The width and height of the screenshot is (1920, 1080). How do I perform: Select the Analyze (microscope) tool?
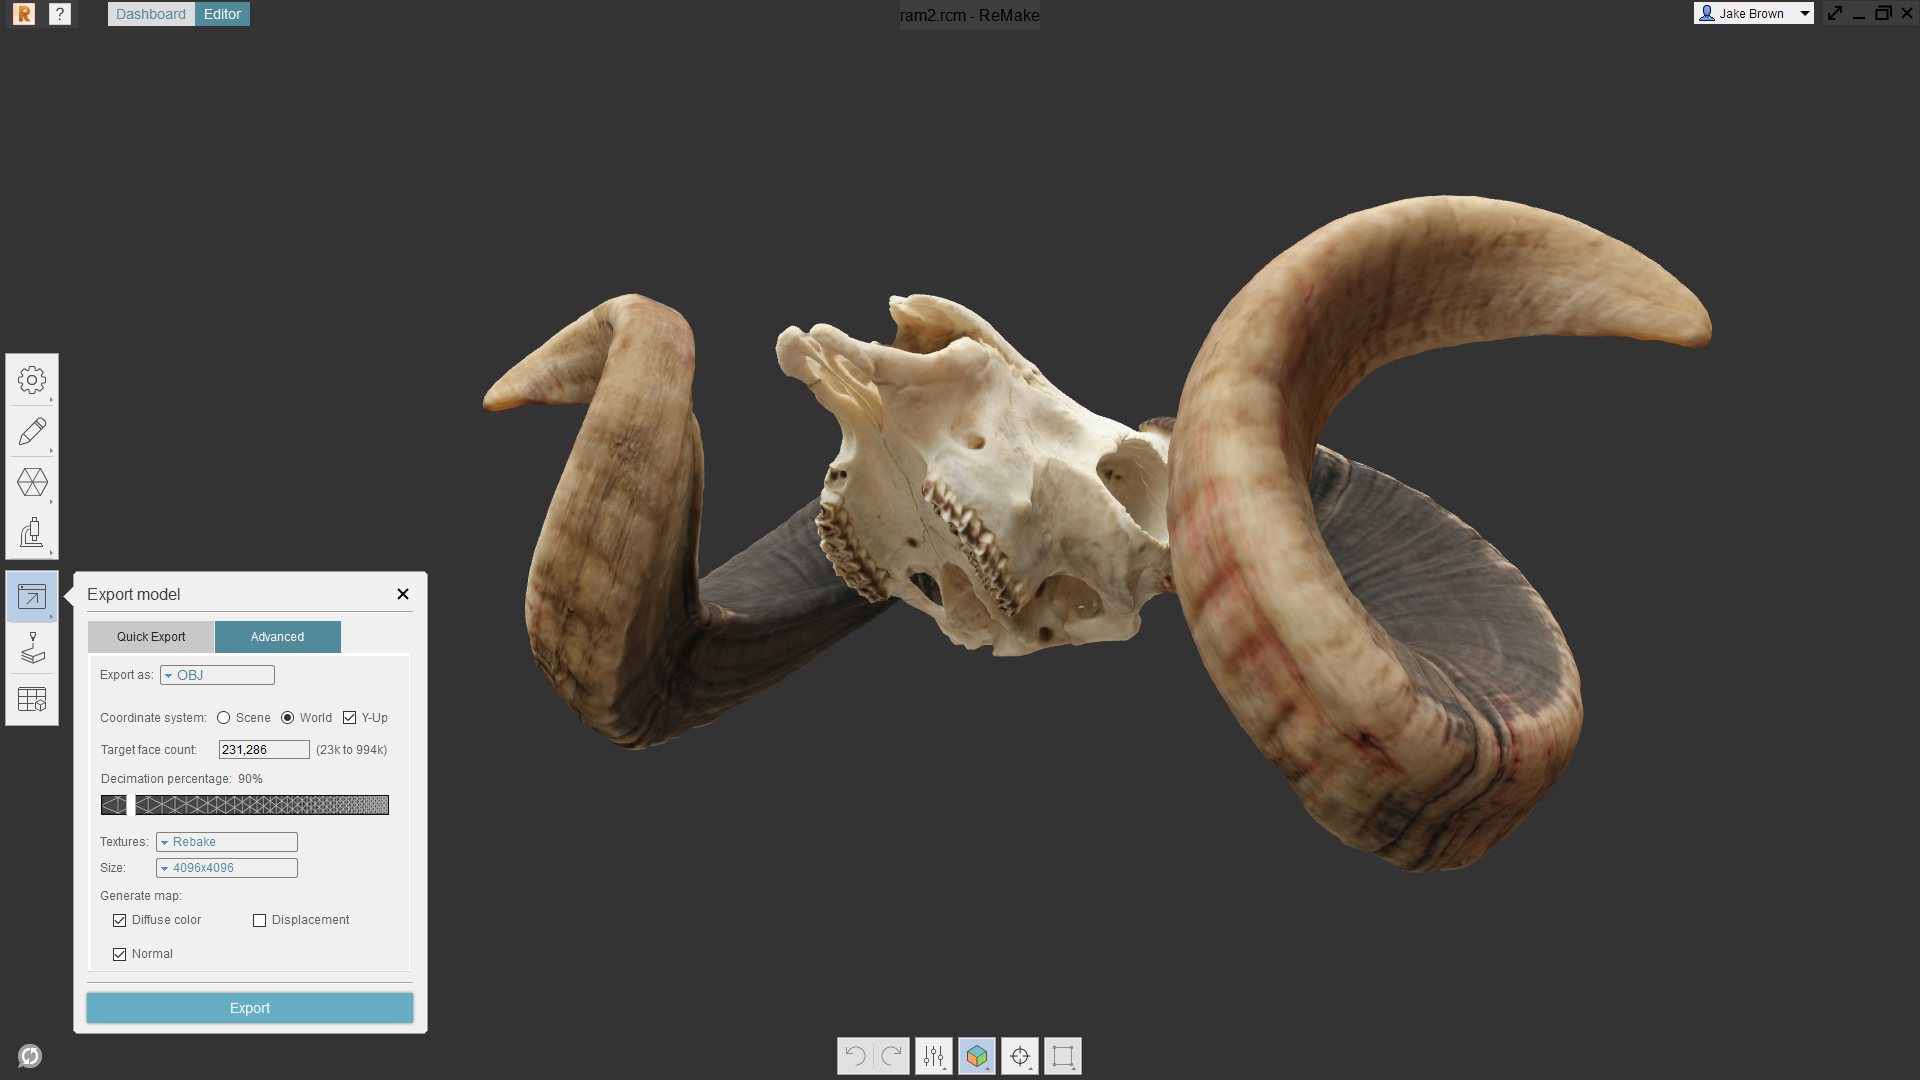32,533
